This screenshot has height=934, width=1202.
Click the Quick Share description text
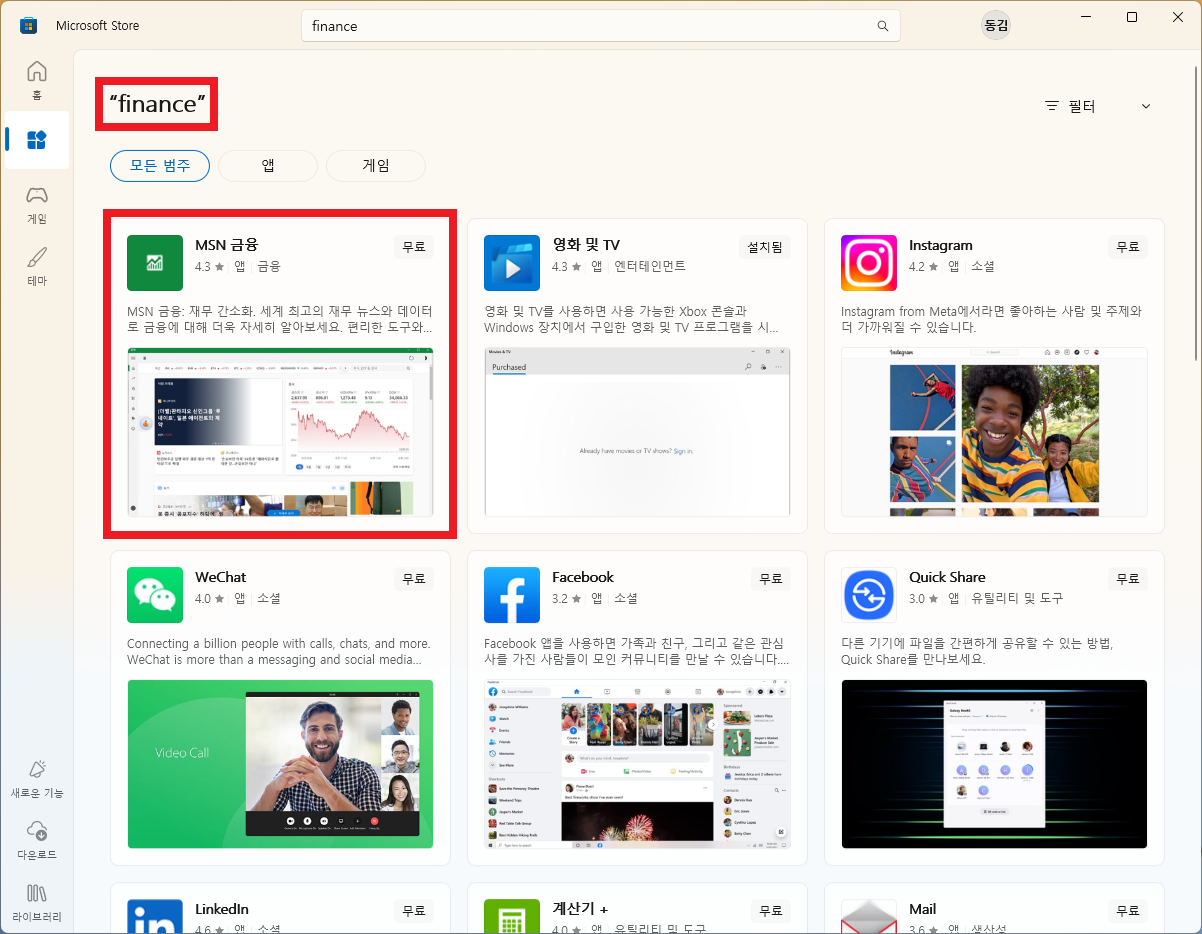click(977, 652)
